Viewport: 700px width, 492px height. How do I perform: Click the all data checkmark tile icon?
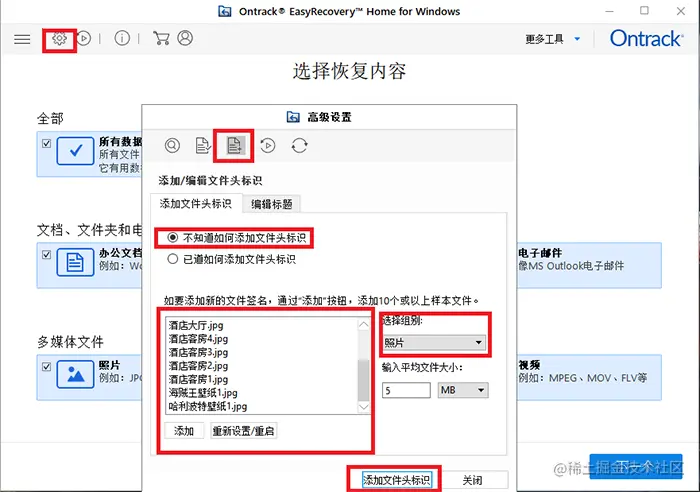click(75, 151)
